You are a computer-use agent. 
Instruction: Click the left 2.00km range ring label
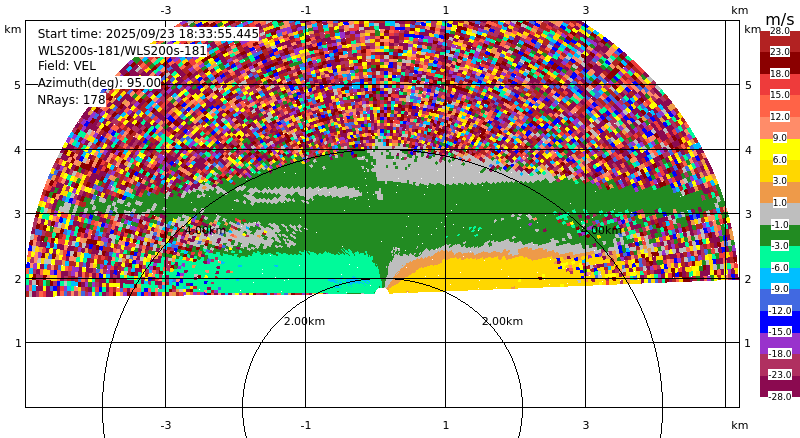pyautogui.click(x=304, y=321)
